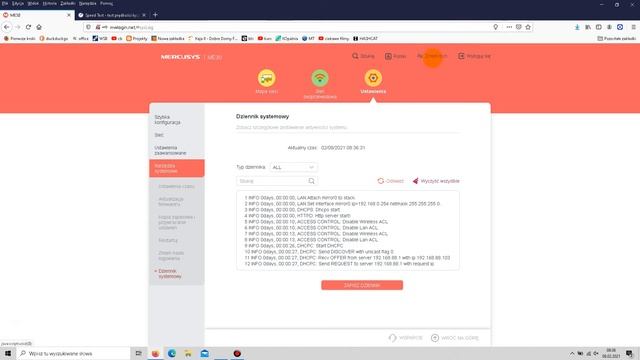This screenshot has width=640, height=360.
Task: Open Task View on the taskbar
Action: click(138, 353)
